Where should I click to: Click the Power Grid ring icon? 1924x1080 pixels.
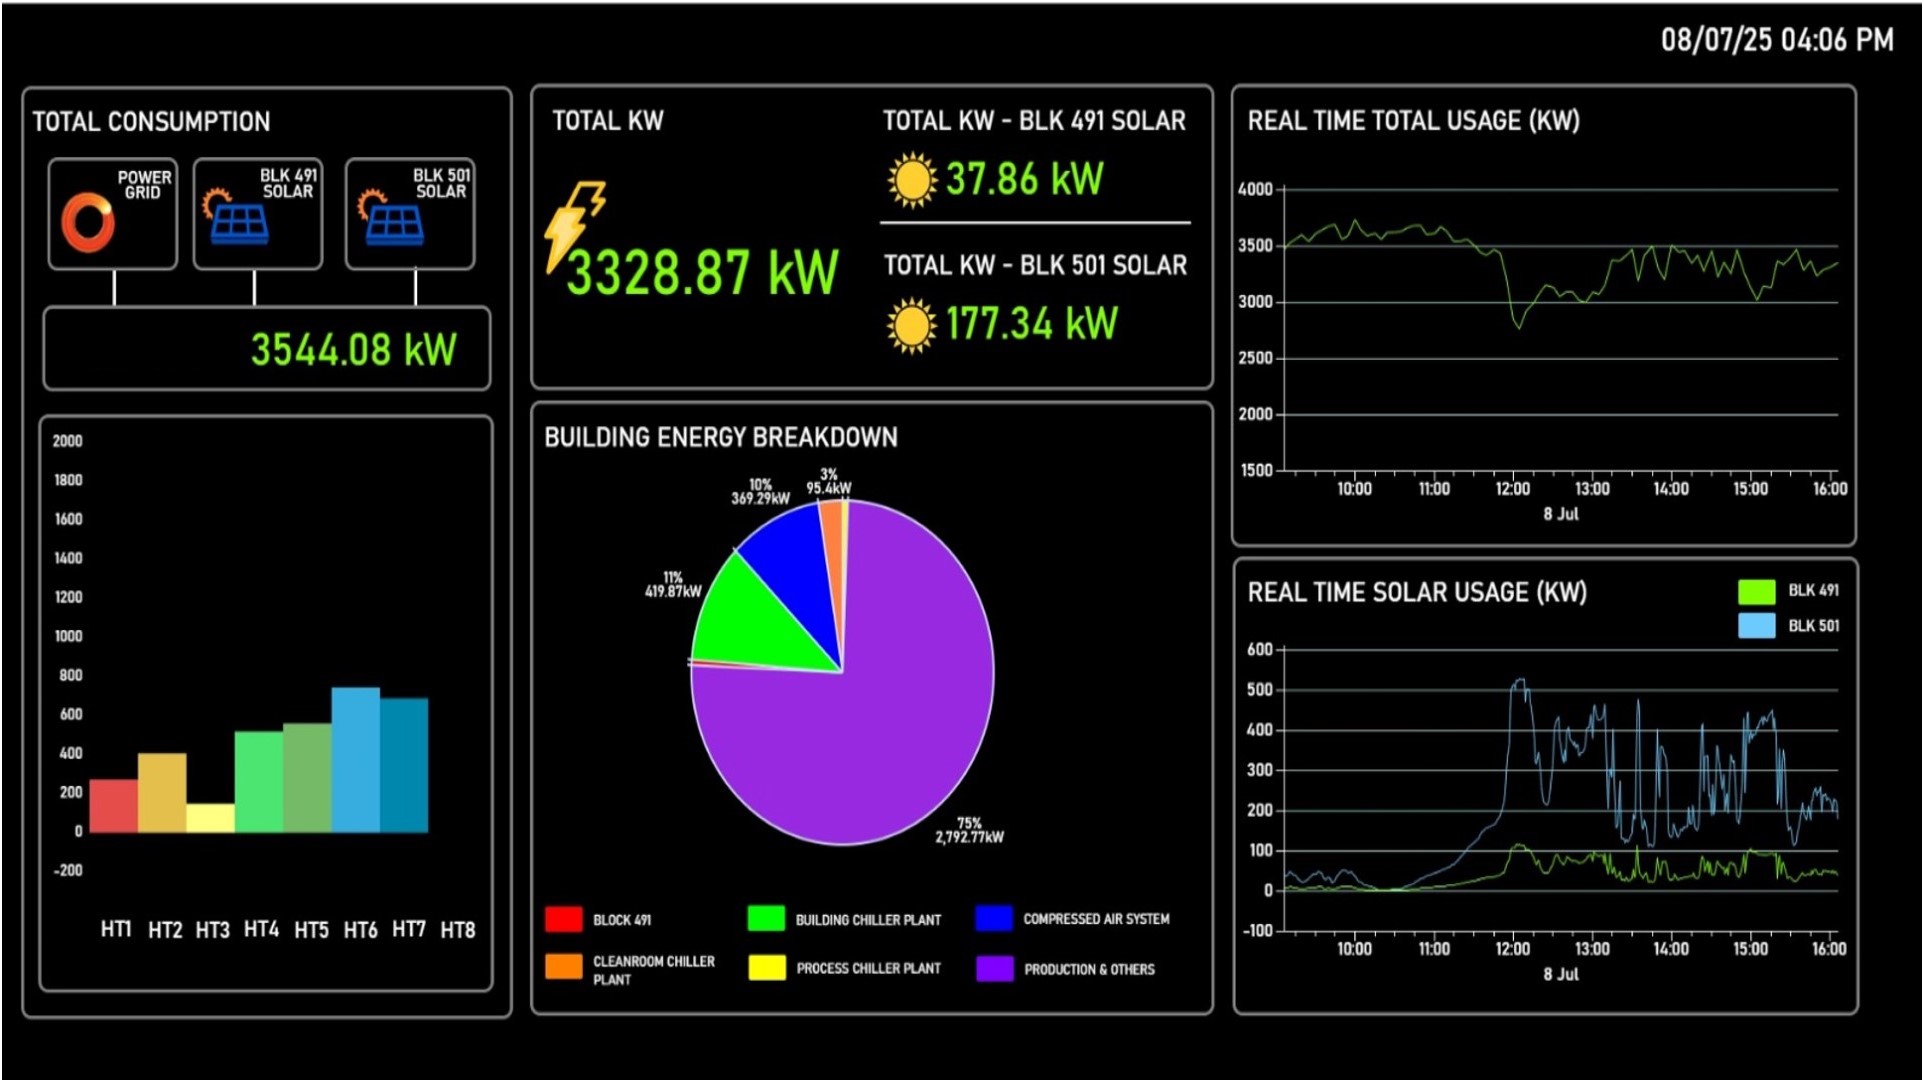point(88,222)
